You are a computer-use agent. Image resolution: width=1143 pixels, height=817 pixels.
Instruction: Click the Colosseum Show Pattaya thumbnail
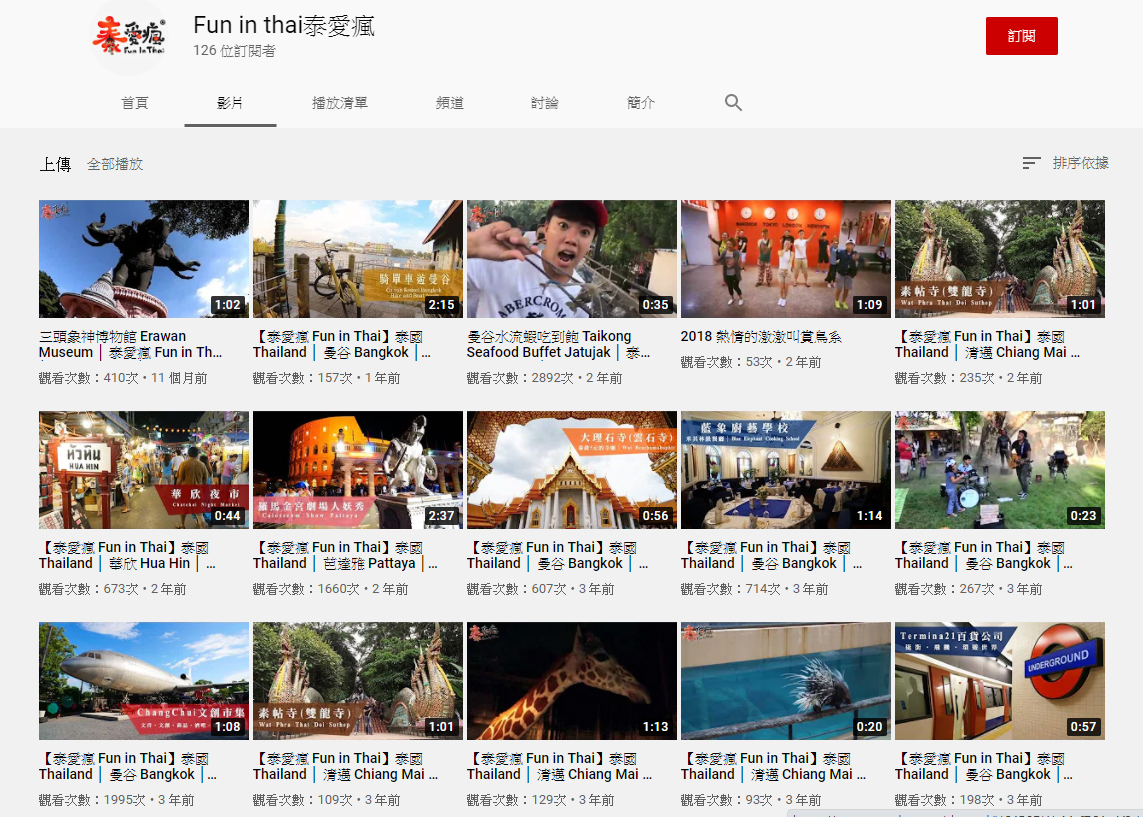pyautogui.click(x=358, y=470)
